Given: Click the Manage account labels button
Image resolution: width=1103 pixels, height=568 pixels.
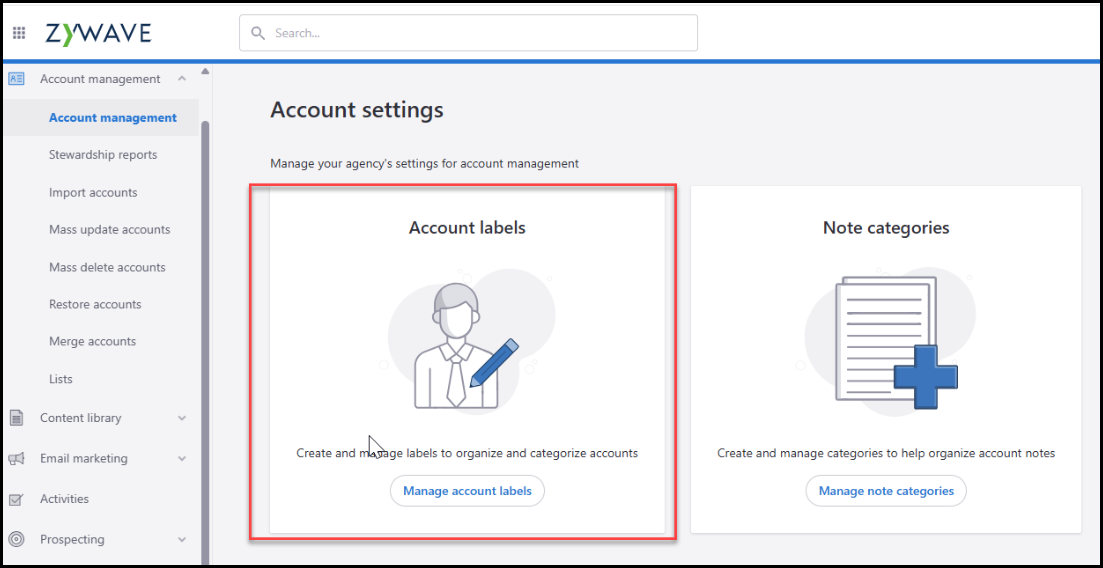Looking at the screenshot, I should tap(467, 491).
